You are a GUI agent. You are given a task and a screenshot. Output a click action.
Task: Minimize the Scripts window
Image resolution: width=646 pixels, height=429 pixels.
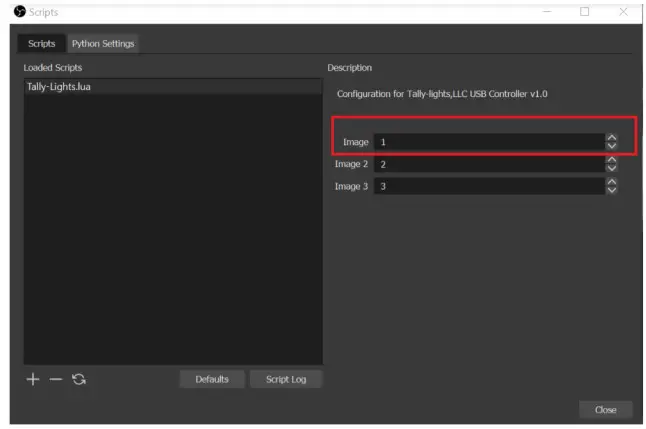547,12
